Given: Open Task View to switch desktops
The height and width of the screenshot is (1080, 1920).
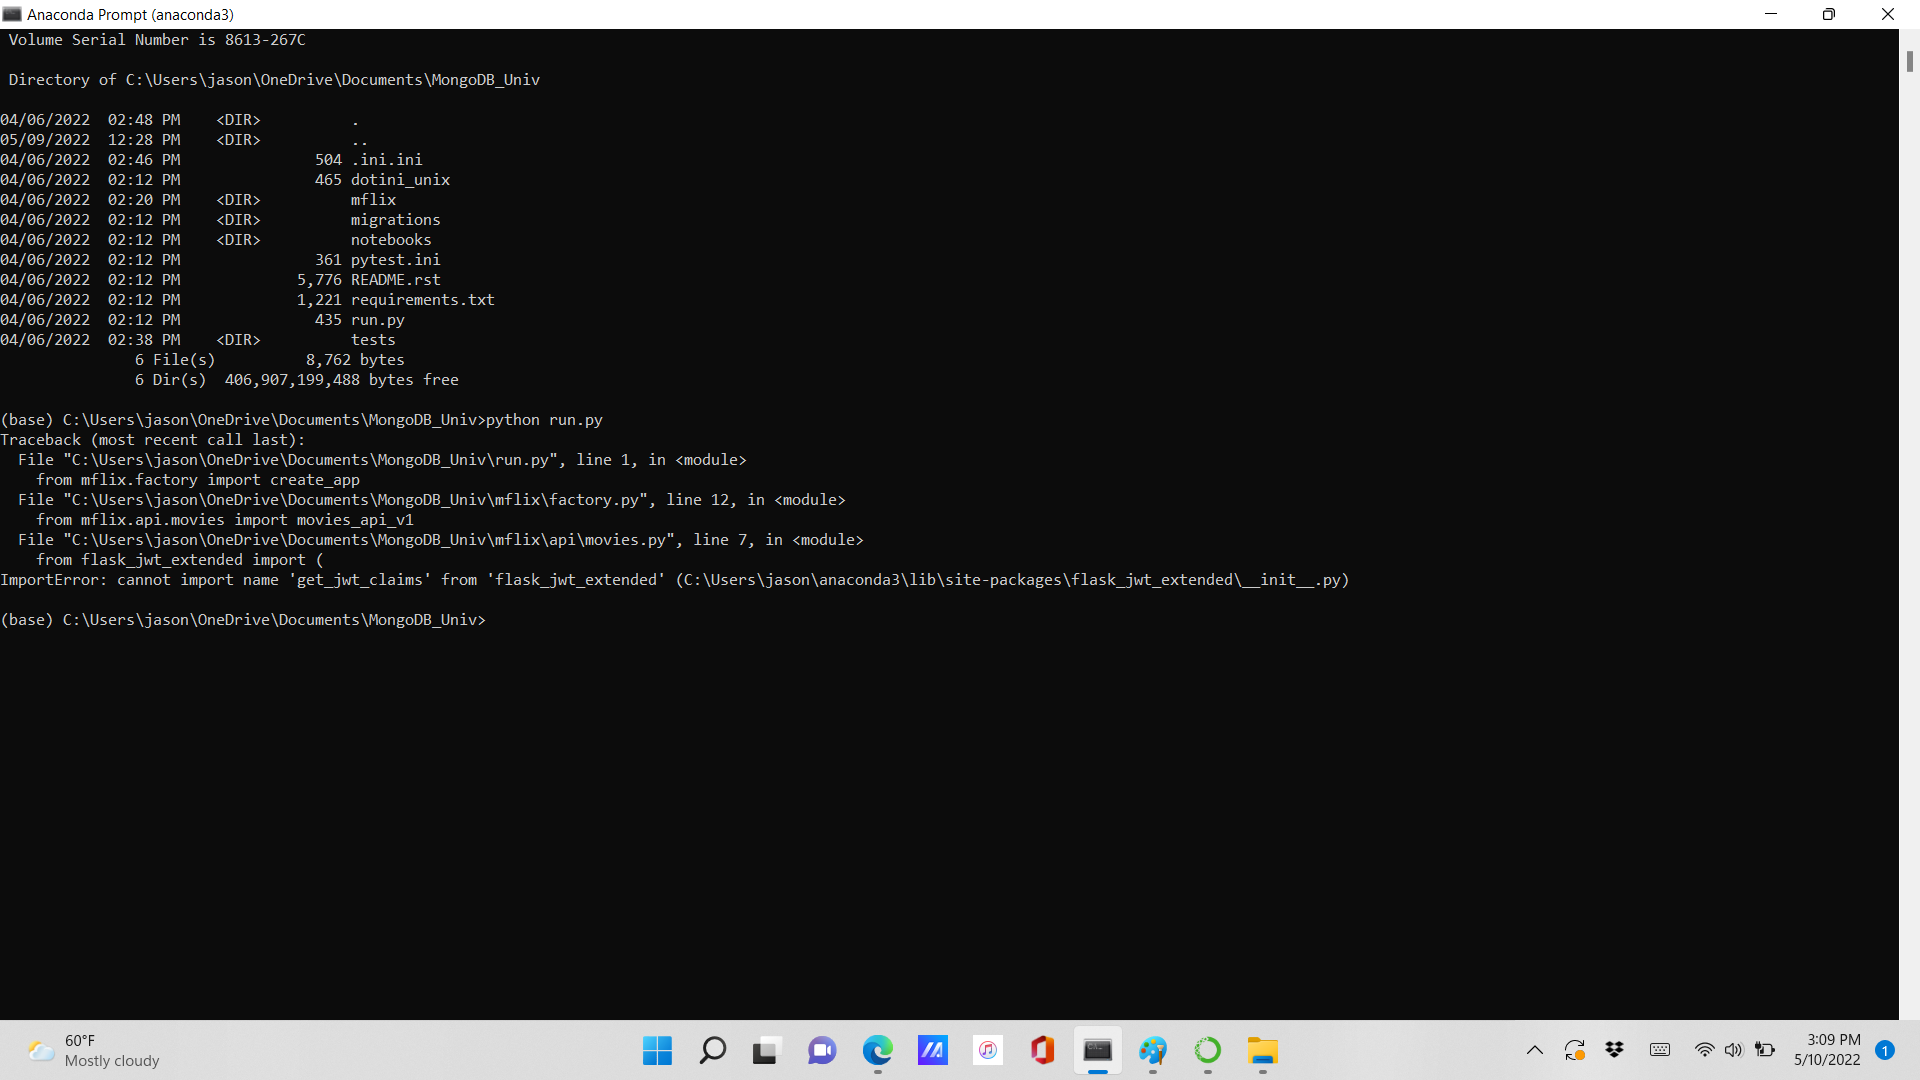Looking at the screenshot, I should [x=765, y=1051].
